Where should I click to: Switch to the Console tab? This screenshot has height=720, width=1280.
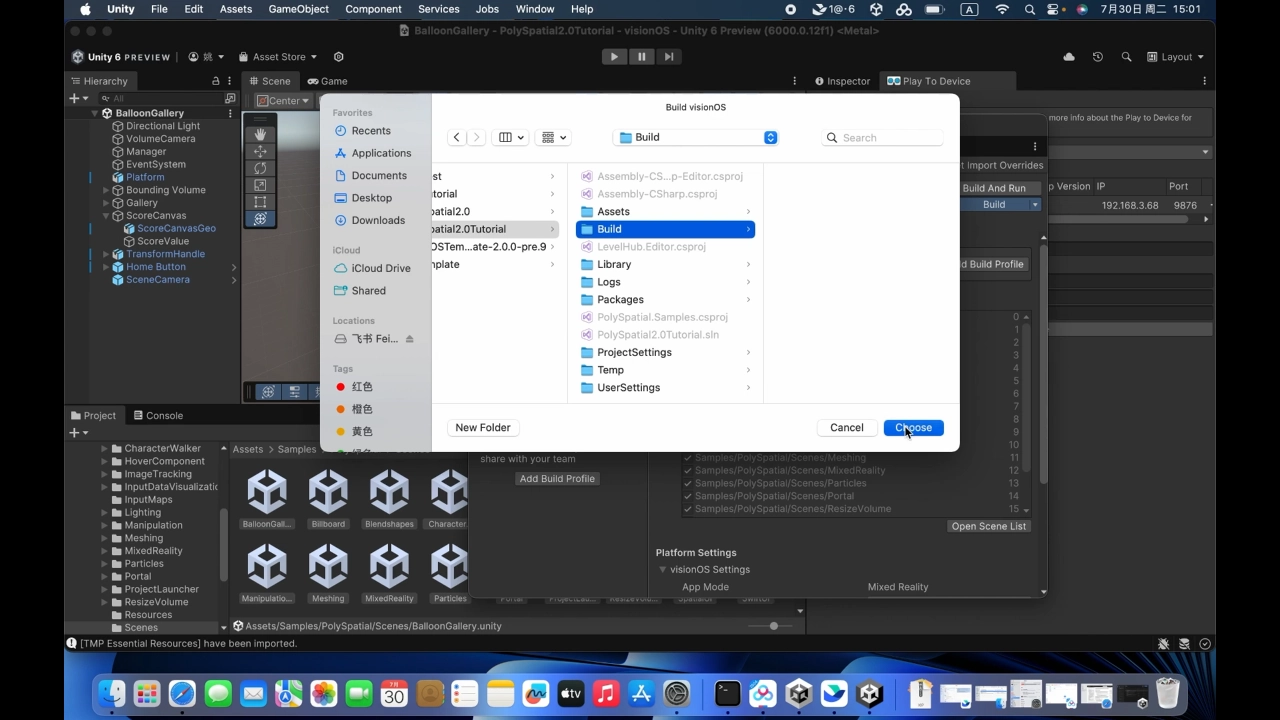pos(157,416)
